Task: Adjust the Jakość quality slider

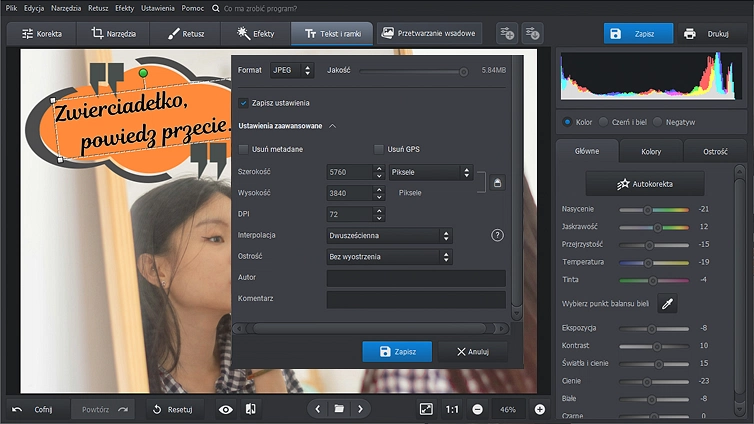Action: point(463,72)
